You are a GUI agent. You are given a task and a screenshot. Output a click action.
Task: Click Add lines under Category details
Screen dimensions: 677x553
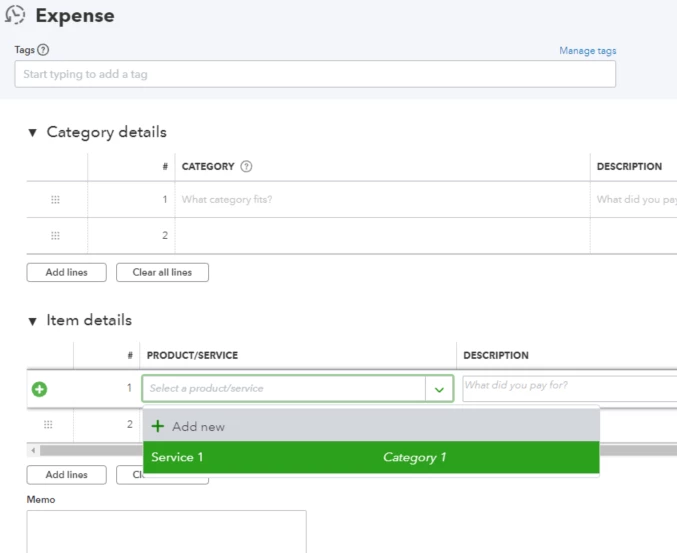tap(66, 272)
